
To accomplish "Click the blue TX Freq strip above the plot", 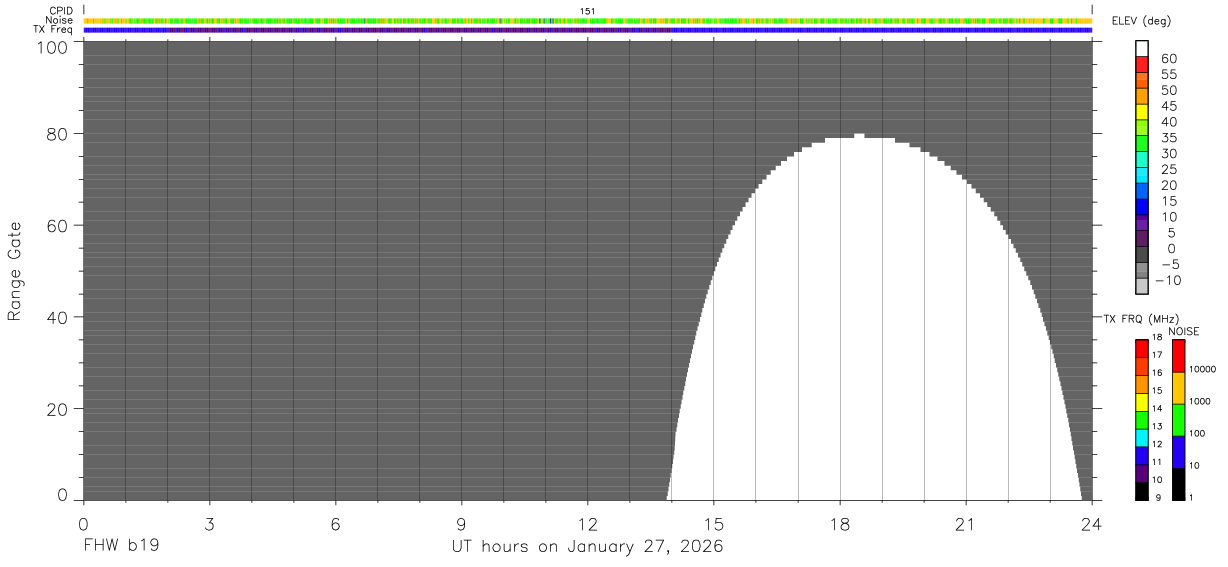I will pyautogui.click(x=588, y=30).
